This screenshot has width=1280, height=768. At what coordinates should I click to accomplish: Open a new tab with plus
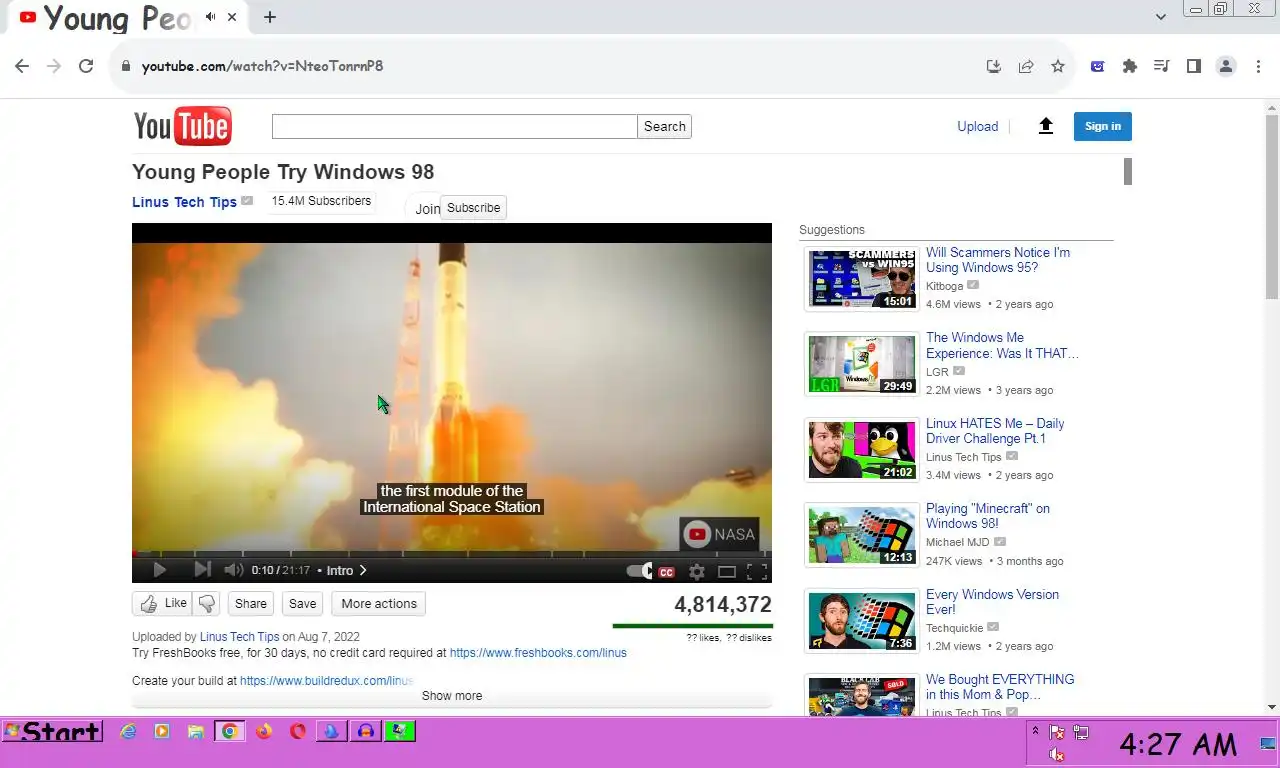click(x=270, y=17)
